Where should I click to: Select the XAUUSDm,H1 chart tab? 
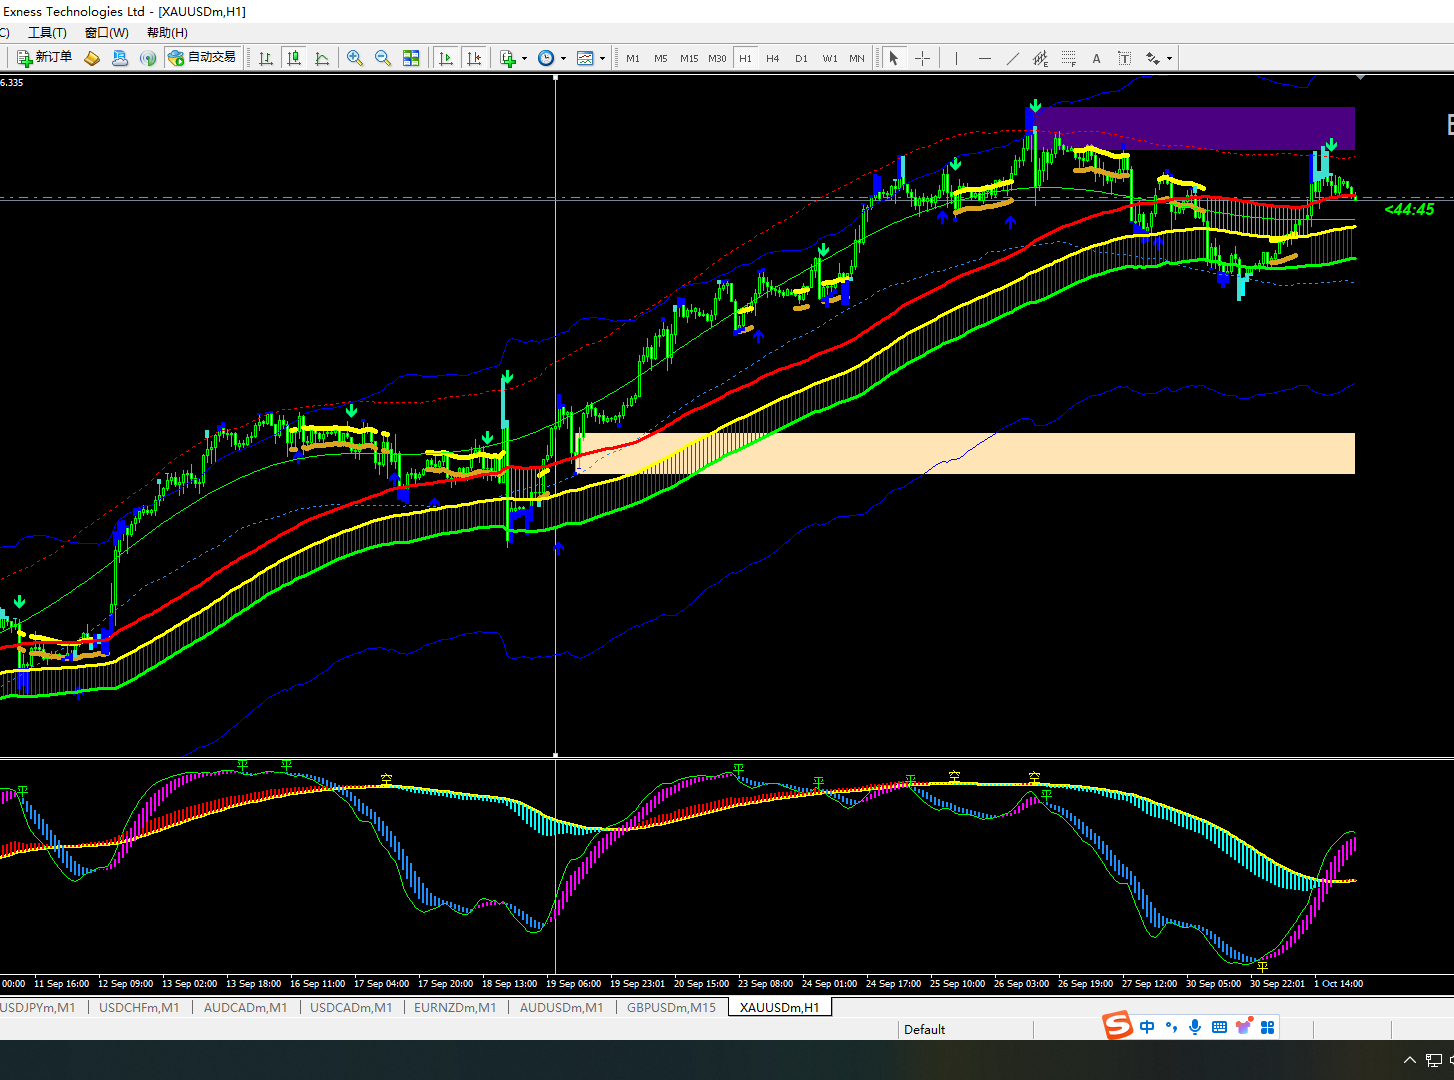779,1007
